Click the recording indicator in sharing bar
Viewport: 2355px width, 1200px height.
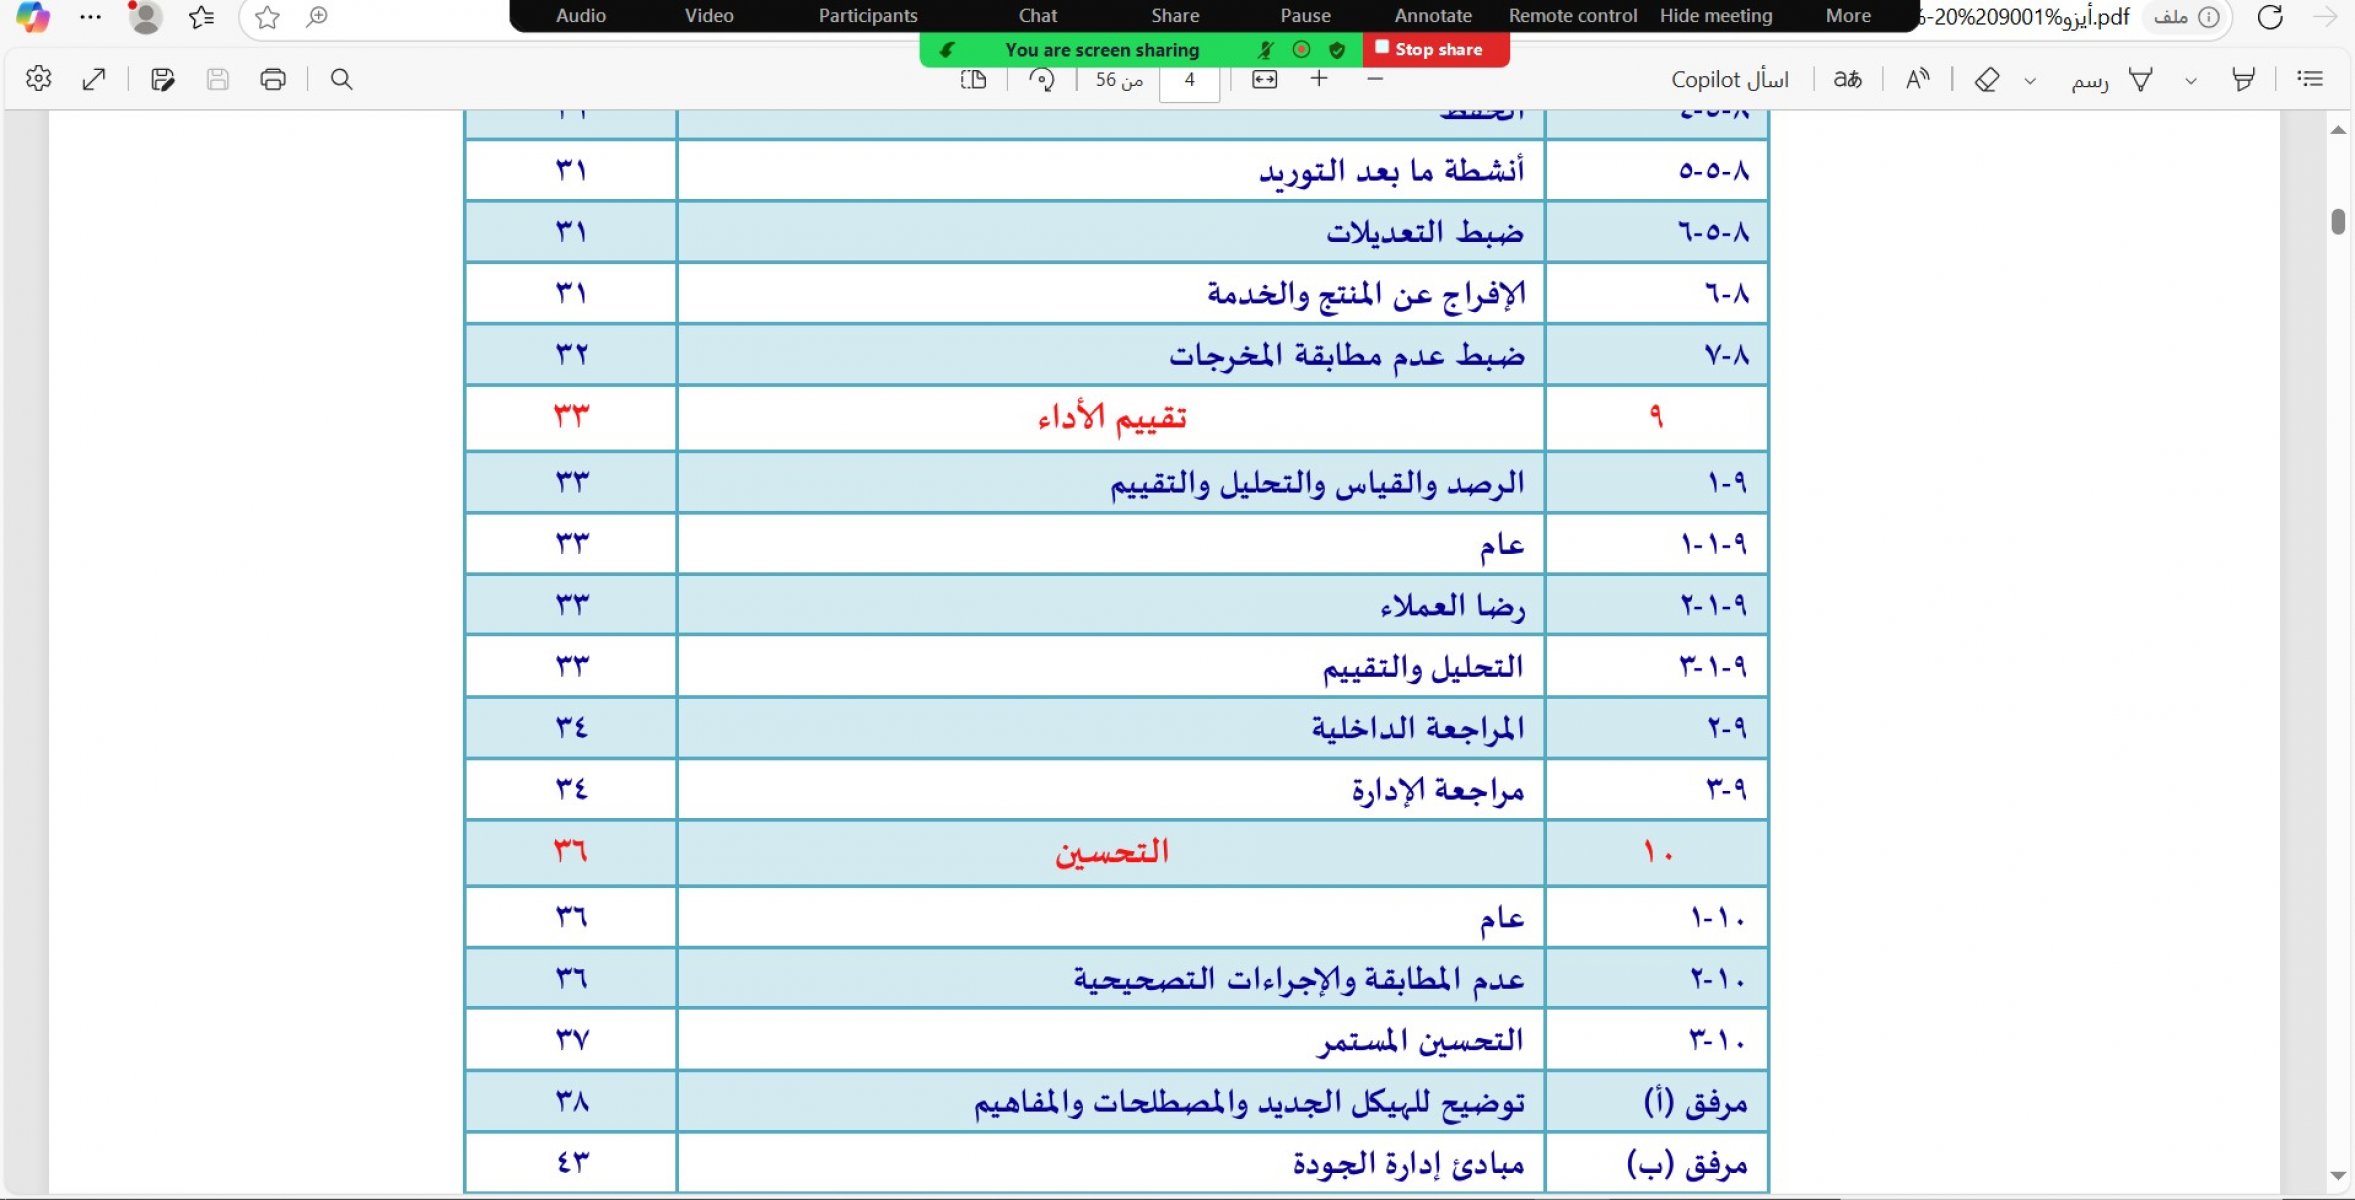pyautogui.click(x=1301, y=49)
